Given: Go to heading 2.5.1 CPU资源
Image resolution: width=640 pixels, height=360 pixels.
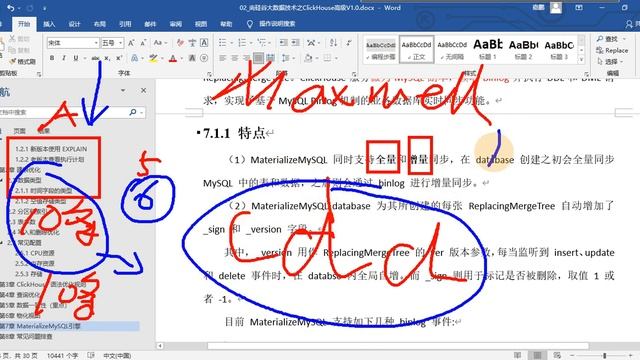Looking at the screenshot, I should (x=35, y=253).
